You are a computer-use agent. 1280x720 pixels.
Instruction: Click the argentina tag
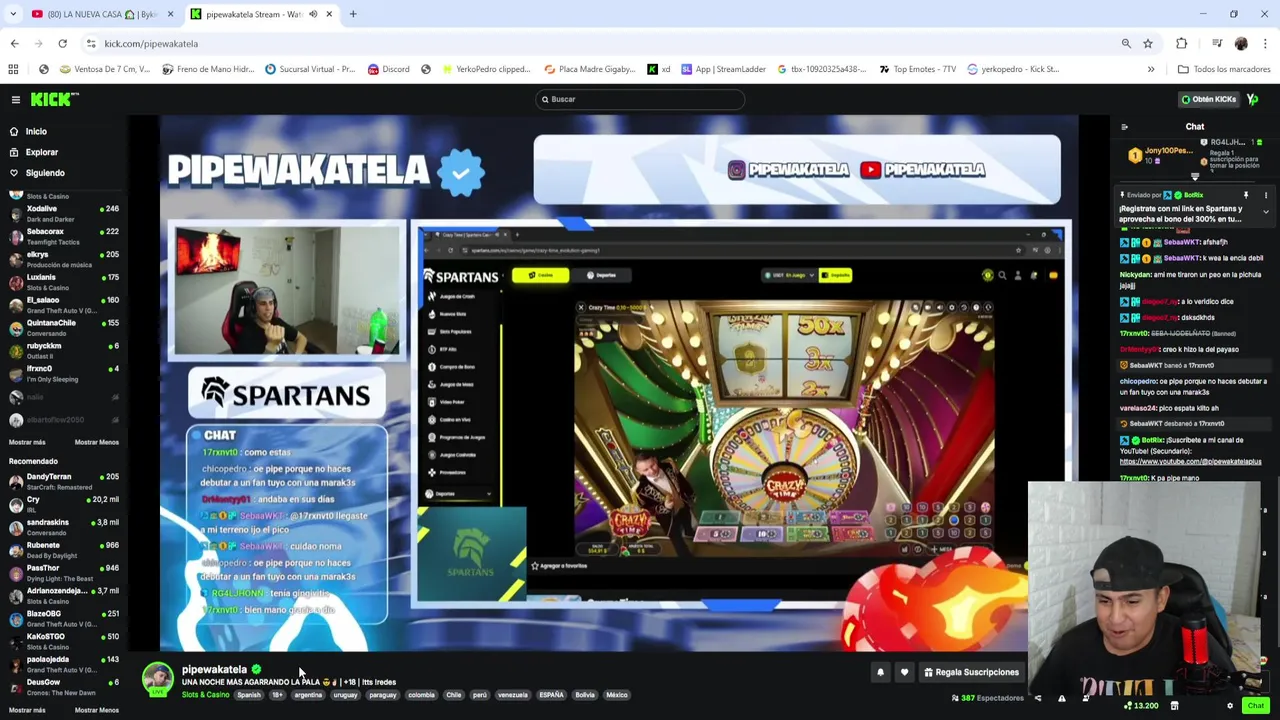pos(308,695)
